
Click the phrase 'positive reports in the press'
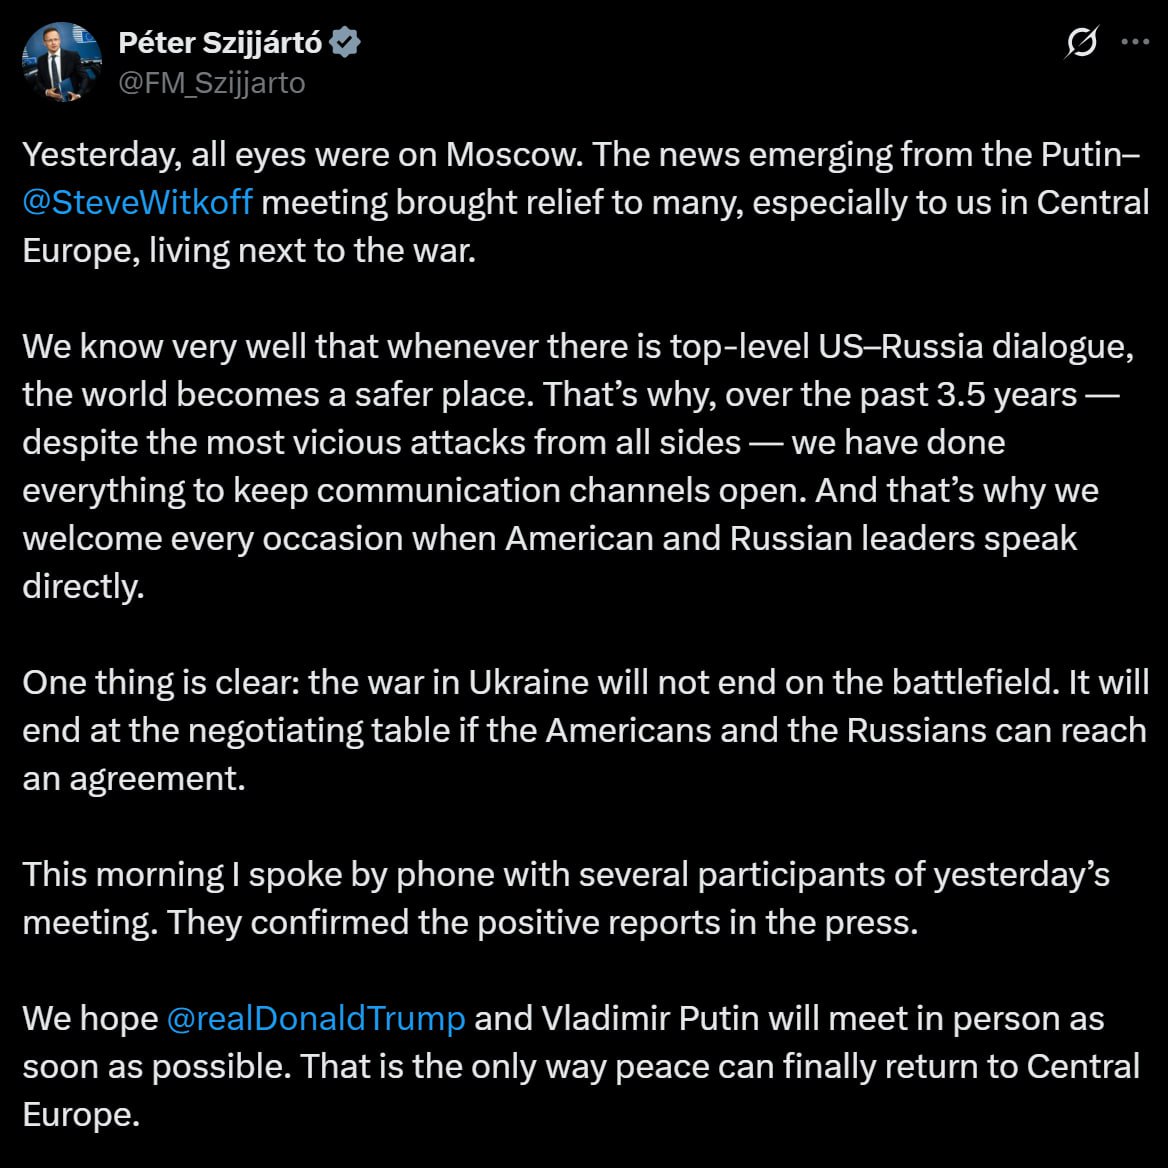(x=696, y=923)
